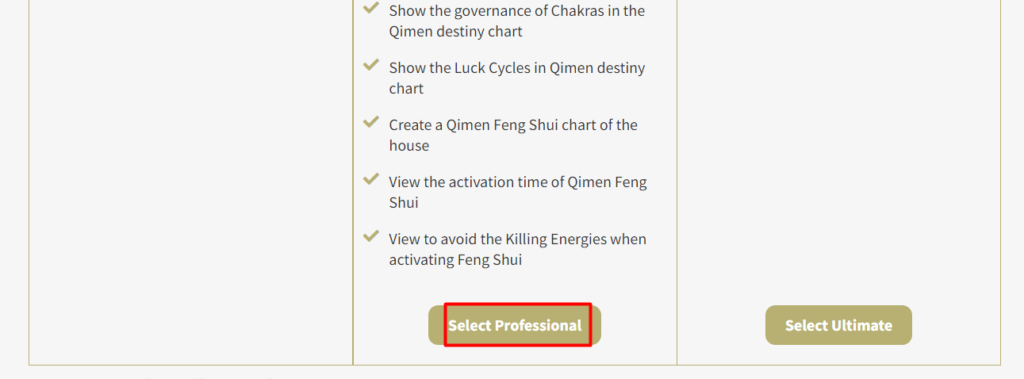Click the 'Qimen destiny chart' line under Chakras
This screenshot has height=379, width=1024.
pyautogui.click(x=456, y=31)
